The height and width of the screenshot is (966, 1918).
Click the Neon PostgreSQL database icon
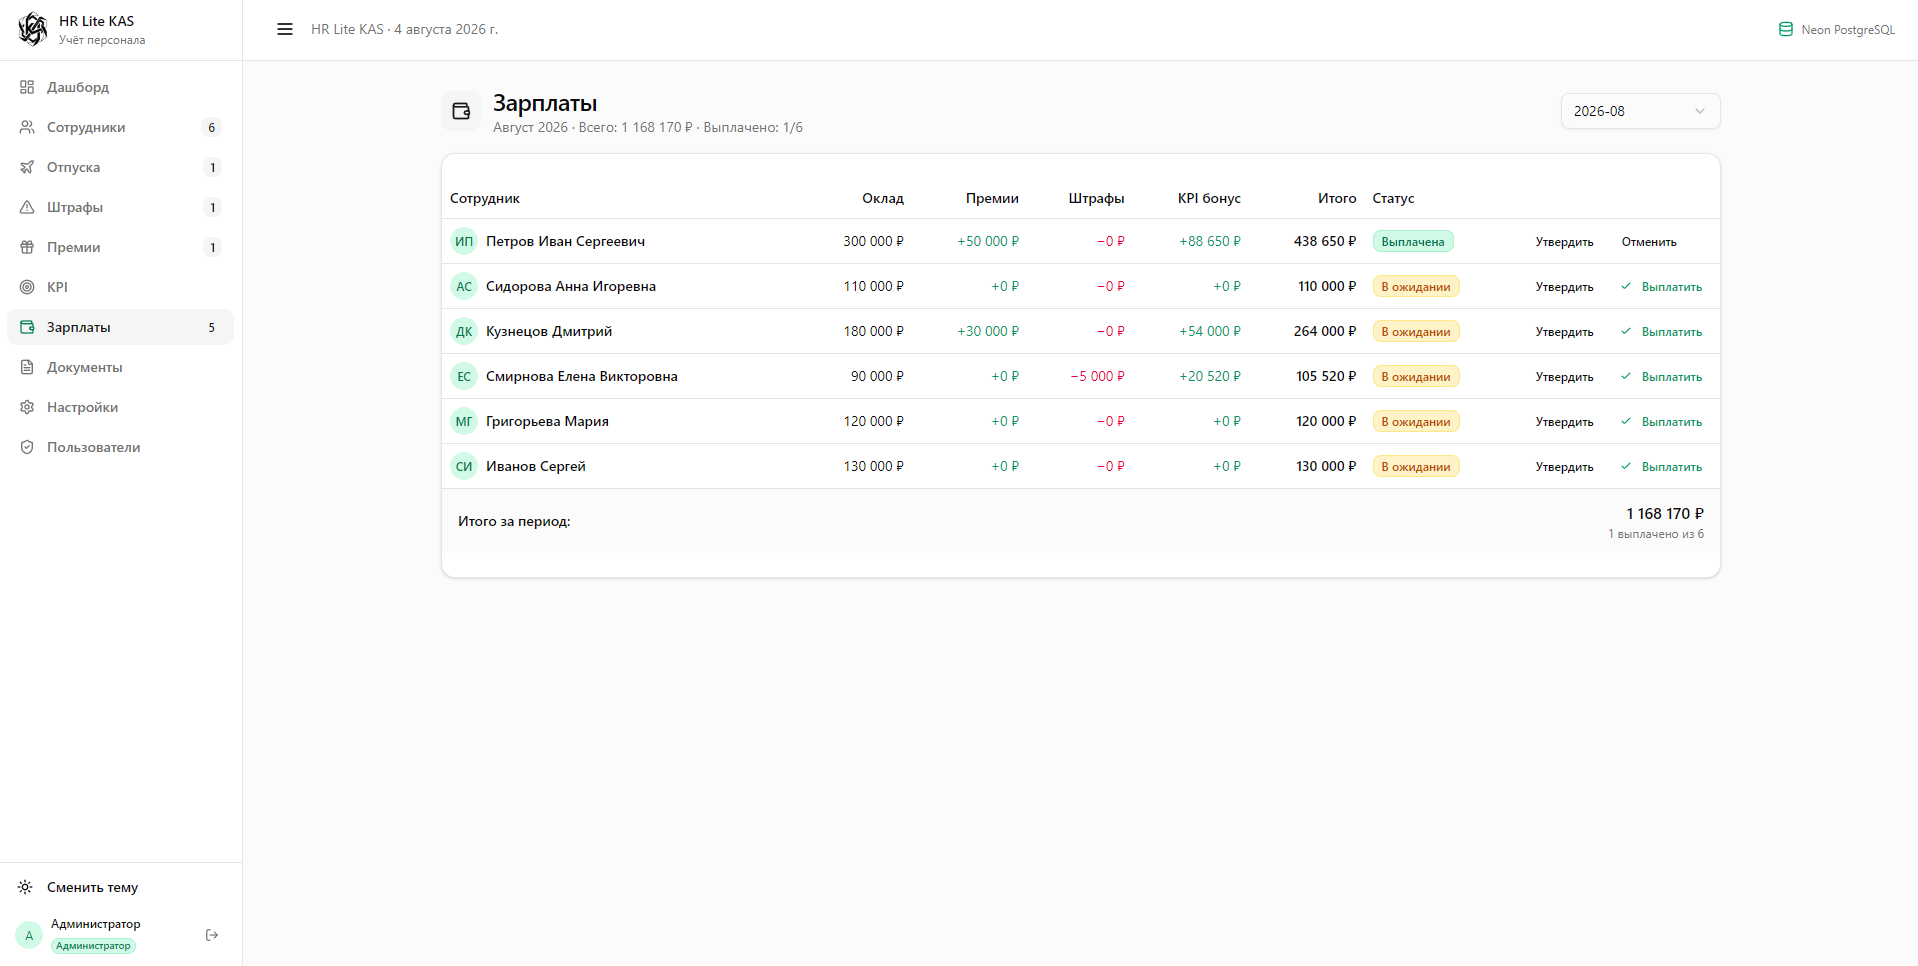pos(1786,29)
